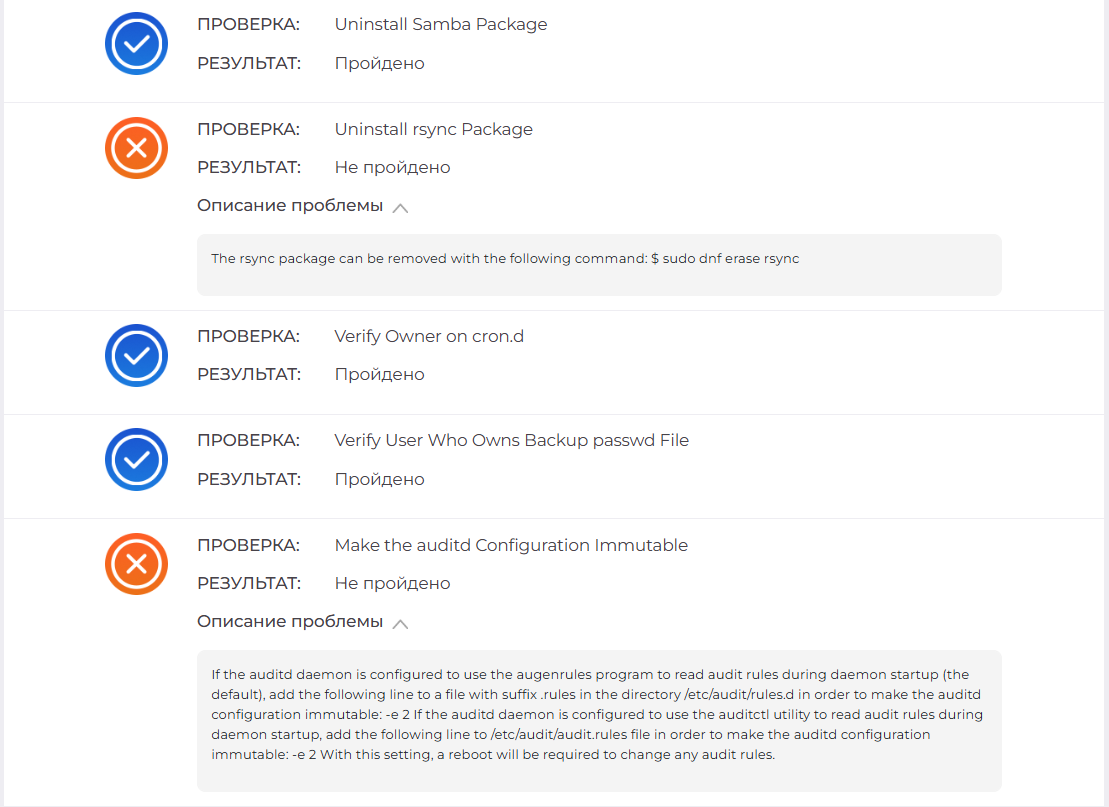Click the passed icon for Uninstall Samba Package
Screen dimensions: 1109x807
click(x=137, y=43)
